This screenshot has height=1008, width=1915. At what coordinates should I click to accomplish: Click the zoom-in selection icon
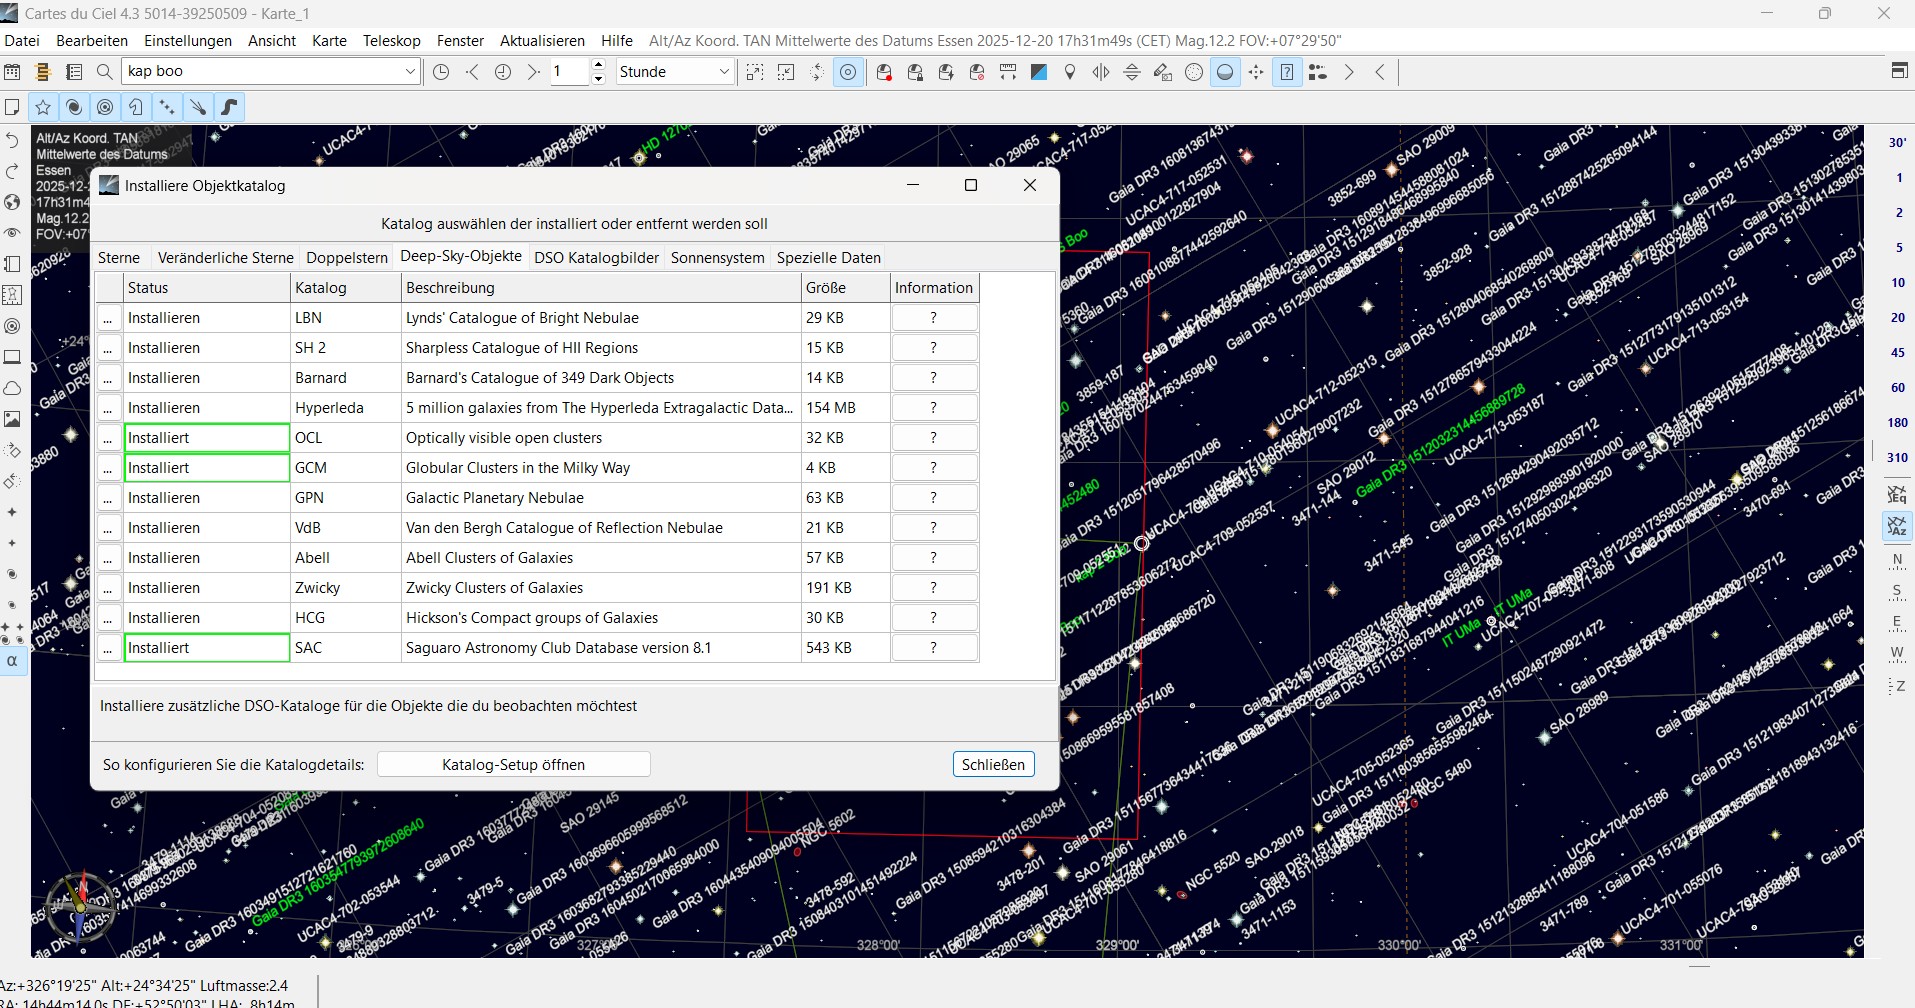pos(755,72)
